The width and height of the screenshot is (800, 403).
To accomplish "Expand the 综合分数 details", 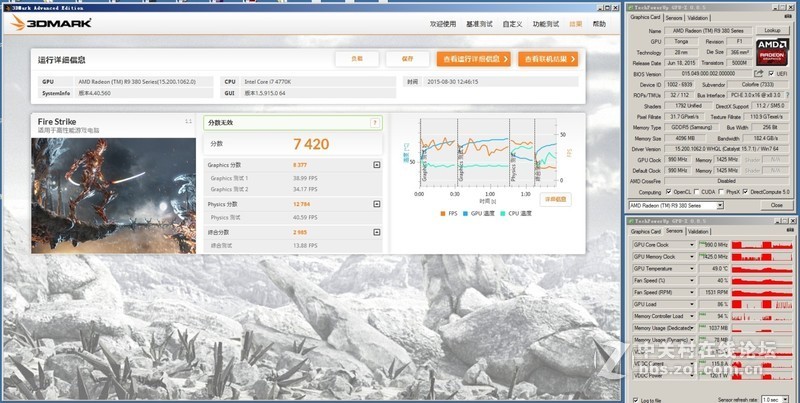I will pyautogui.click(x=377, y=232).
